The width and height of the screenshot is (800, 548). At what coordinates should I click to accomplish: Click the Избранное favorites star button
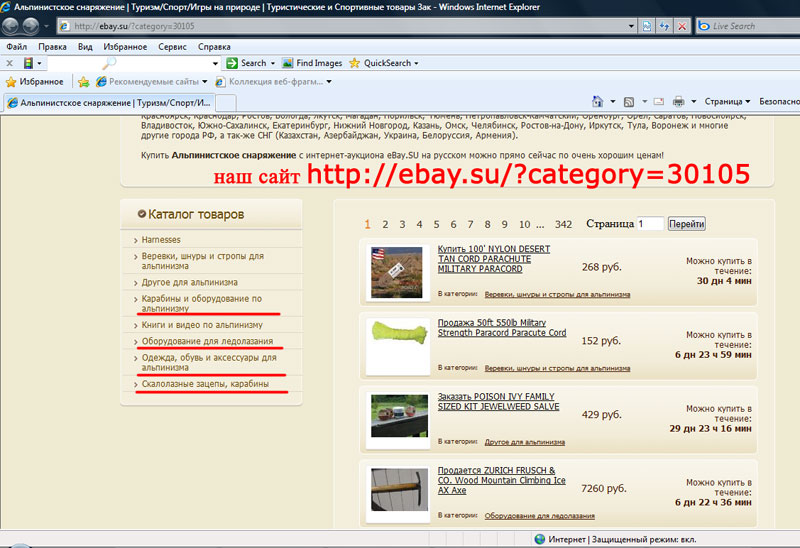[34, 82]
